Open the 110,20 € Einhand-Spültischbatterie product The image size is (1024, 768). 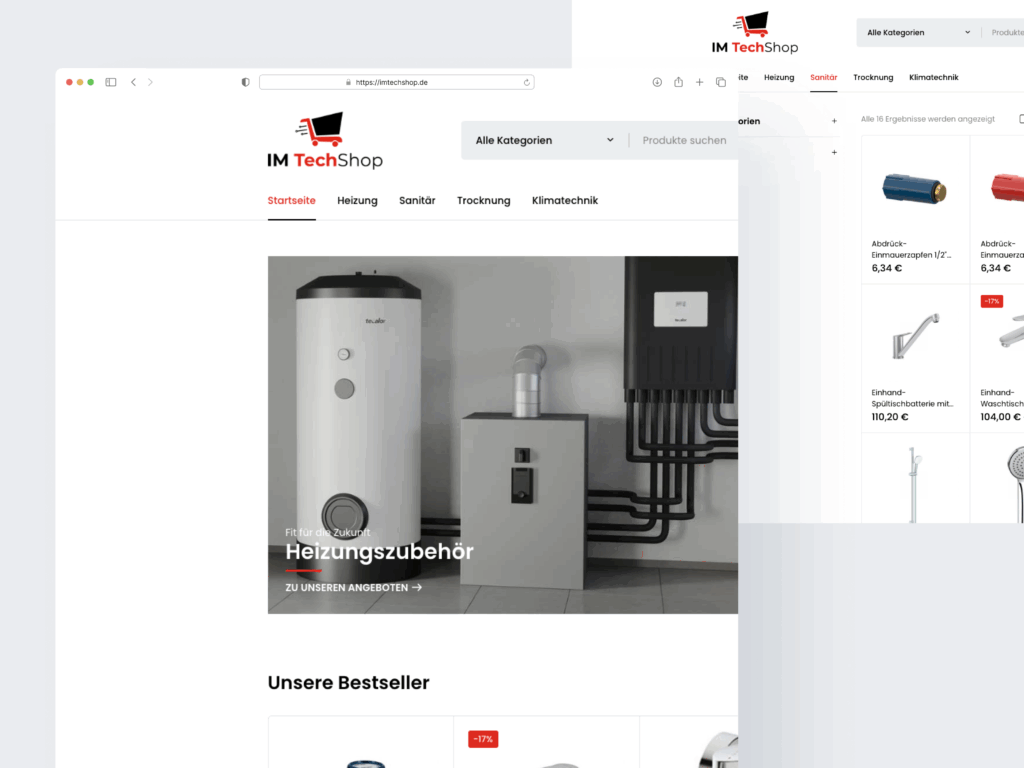tap(913, 398)
